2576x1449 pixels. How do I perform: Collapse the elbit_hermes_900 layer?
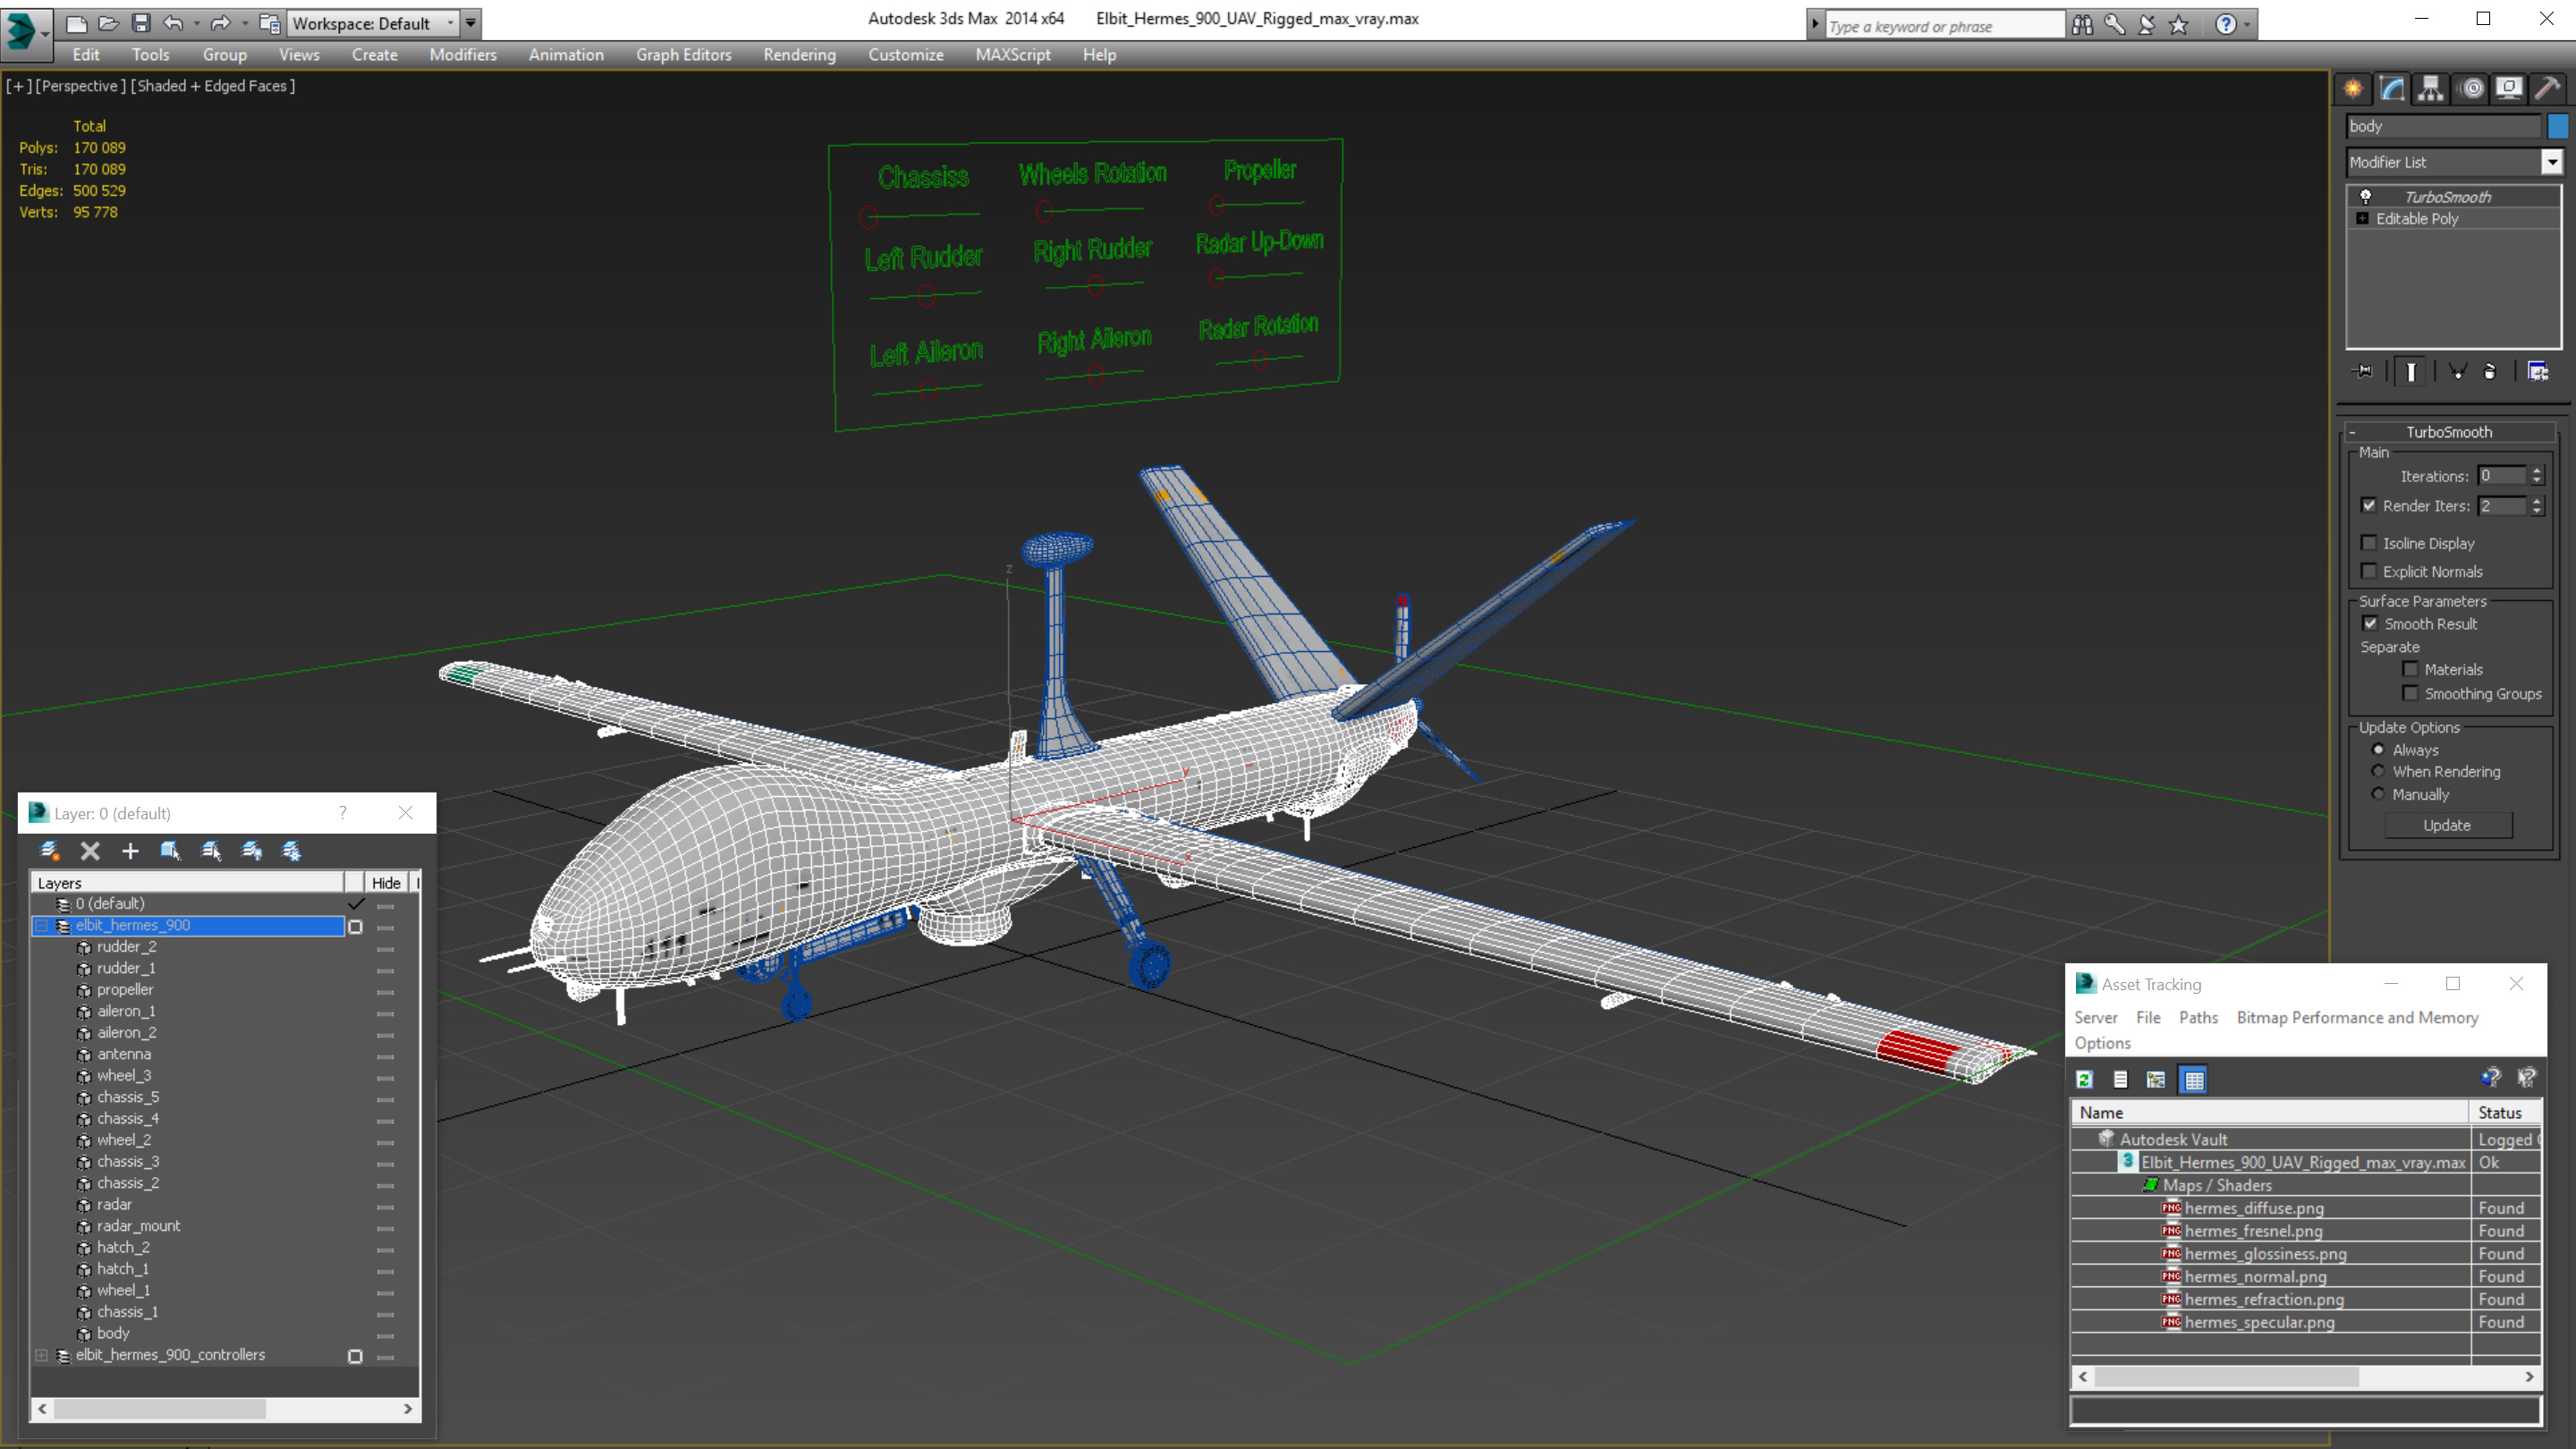click(x=42, y=925)
